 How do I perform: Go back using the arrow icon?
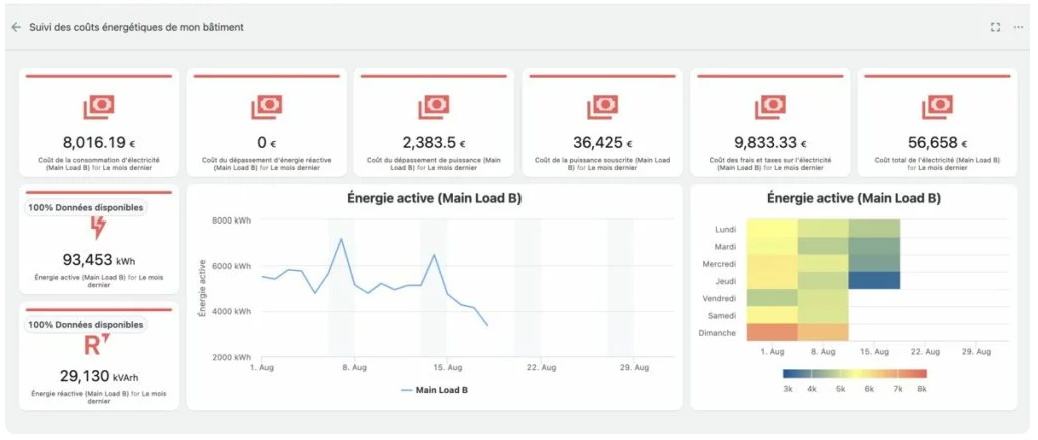tap(16, 27)
